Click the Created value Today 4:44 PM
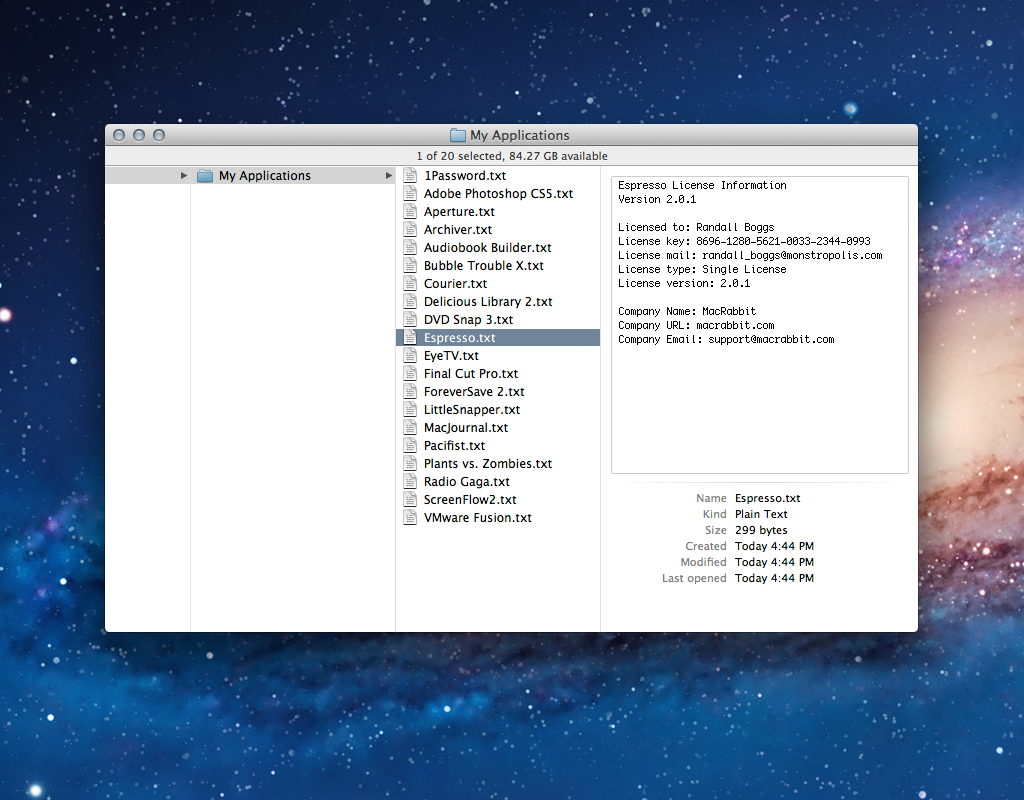Image resolution: width=1024 pixels, height=800 pixels. click(774, 546)
